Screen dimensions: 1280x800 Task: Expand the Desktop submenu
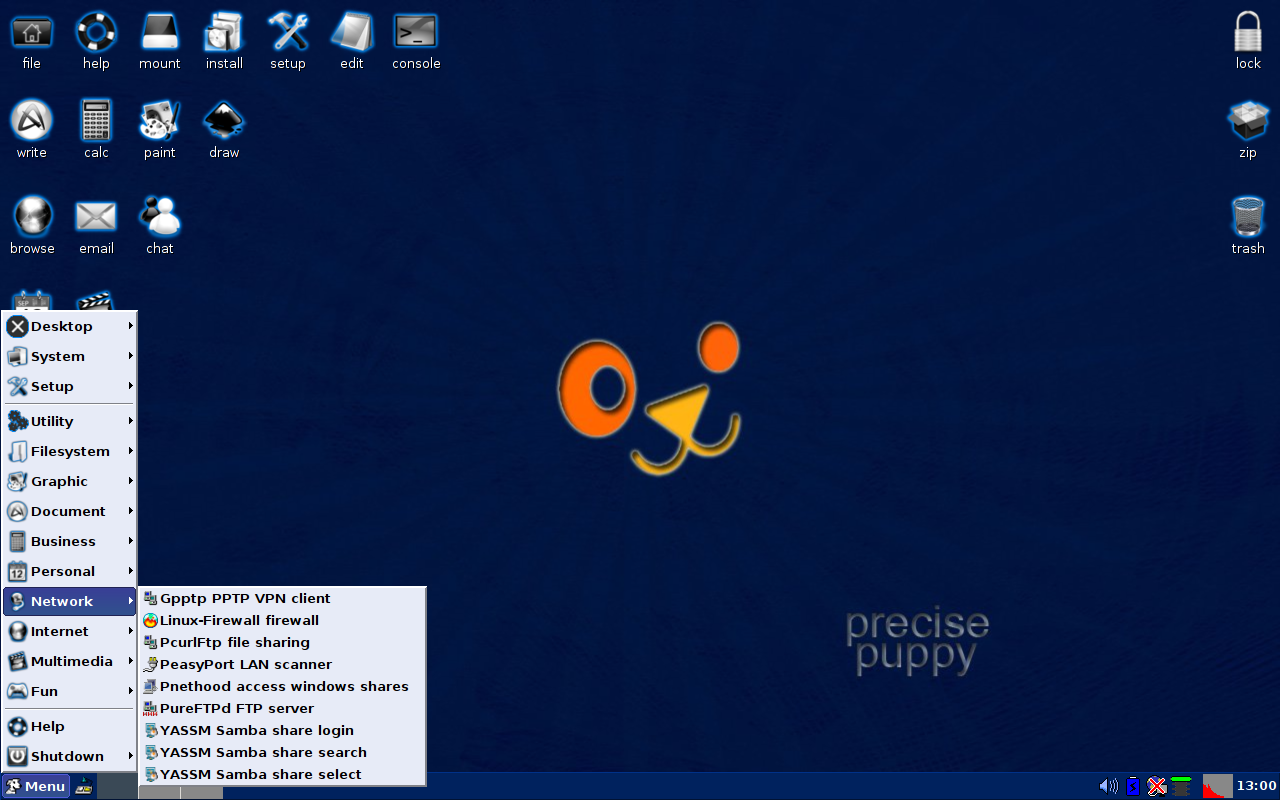70,326
